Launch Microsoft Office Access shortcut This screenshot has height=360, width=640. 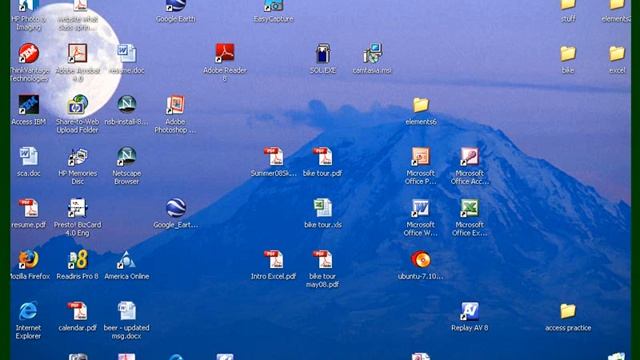coord(469,156)
